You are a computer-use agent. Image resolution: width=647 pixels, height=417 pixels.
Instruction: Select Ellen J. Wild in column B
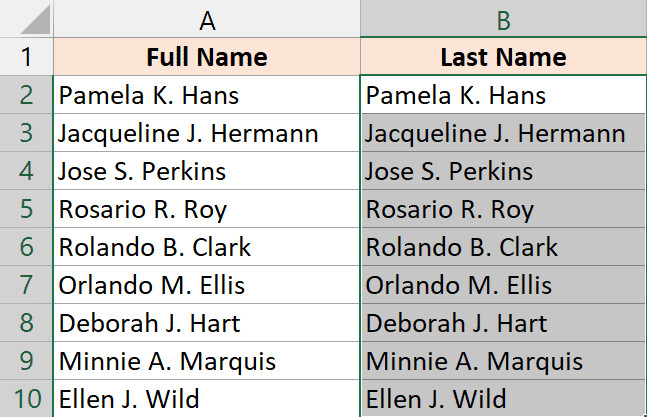pos(503,399)
